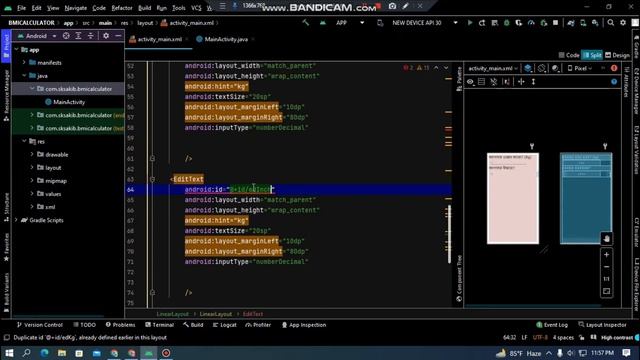Expand the drawable folder
Viewport: 640px width, 360px height.
[x=32, y=154]
